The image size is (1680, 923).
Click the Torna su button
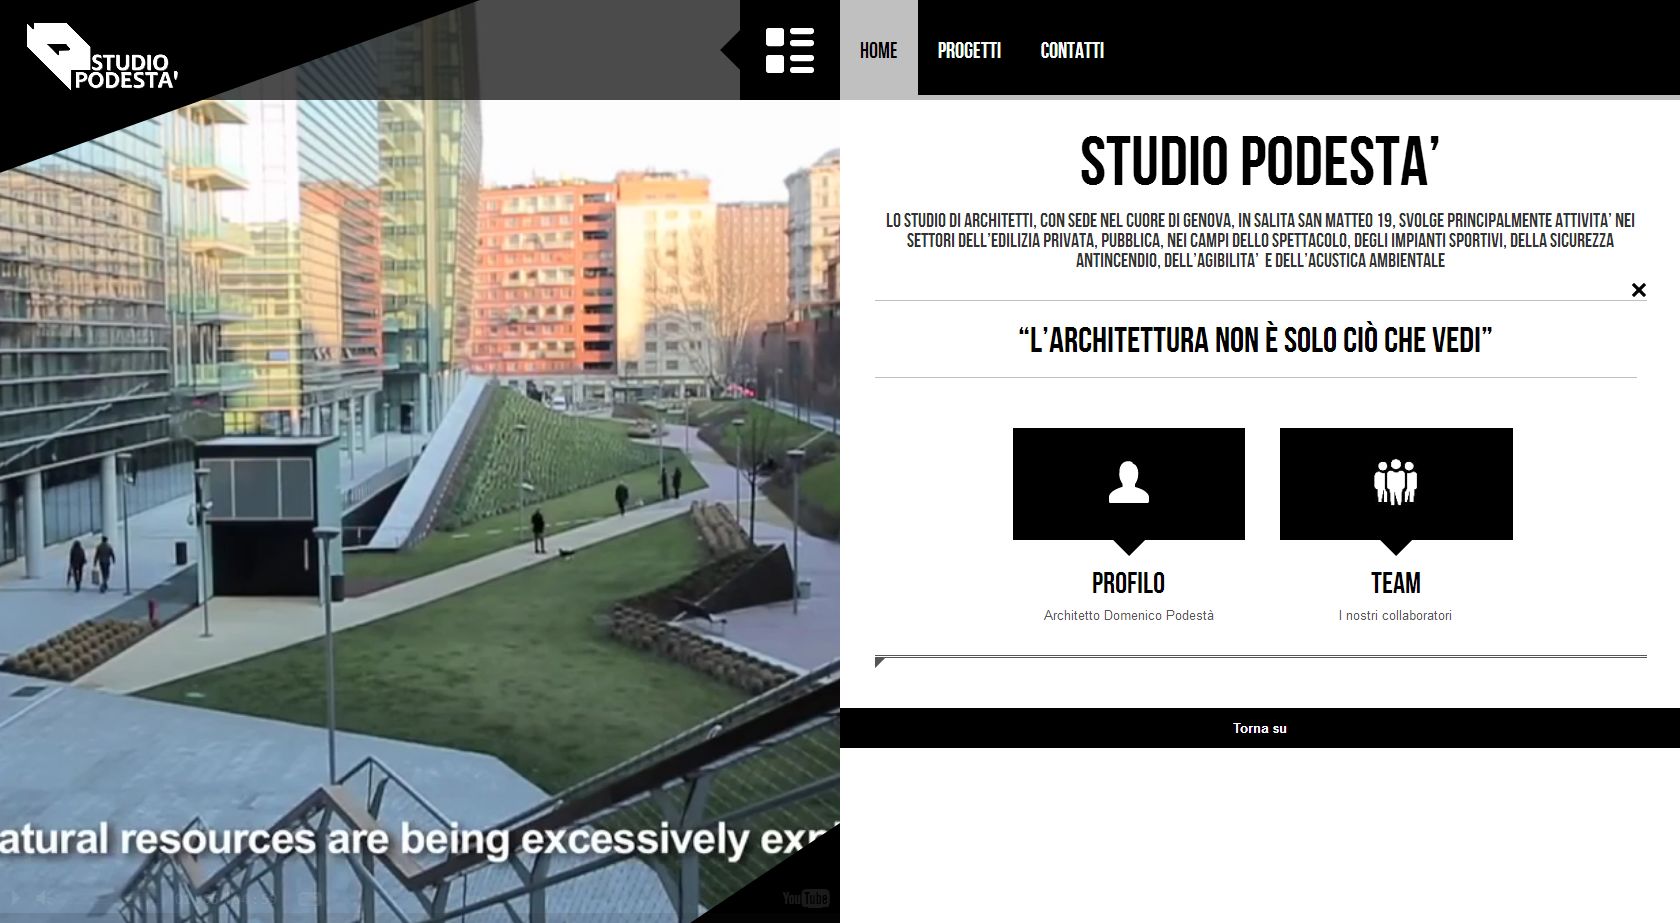click(1260, 728)
